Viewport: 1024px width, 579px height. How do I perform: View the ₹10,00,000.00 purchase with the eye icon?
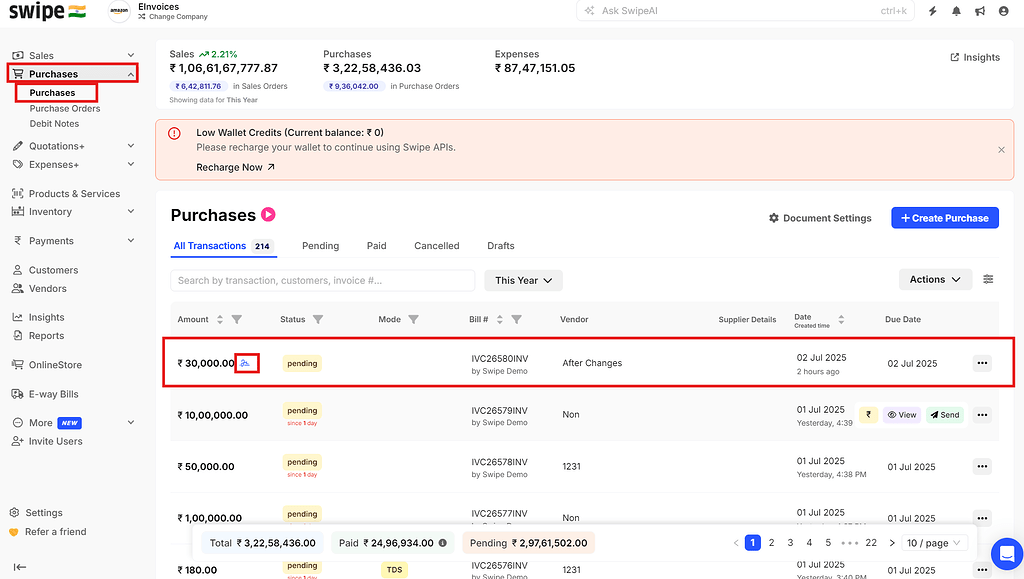(901, 414)
